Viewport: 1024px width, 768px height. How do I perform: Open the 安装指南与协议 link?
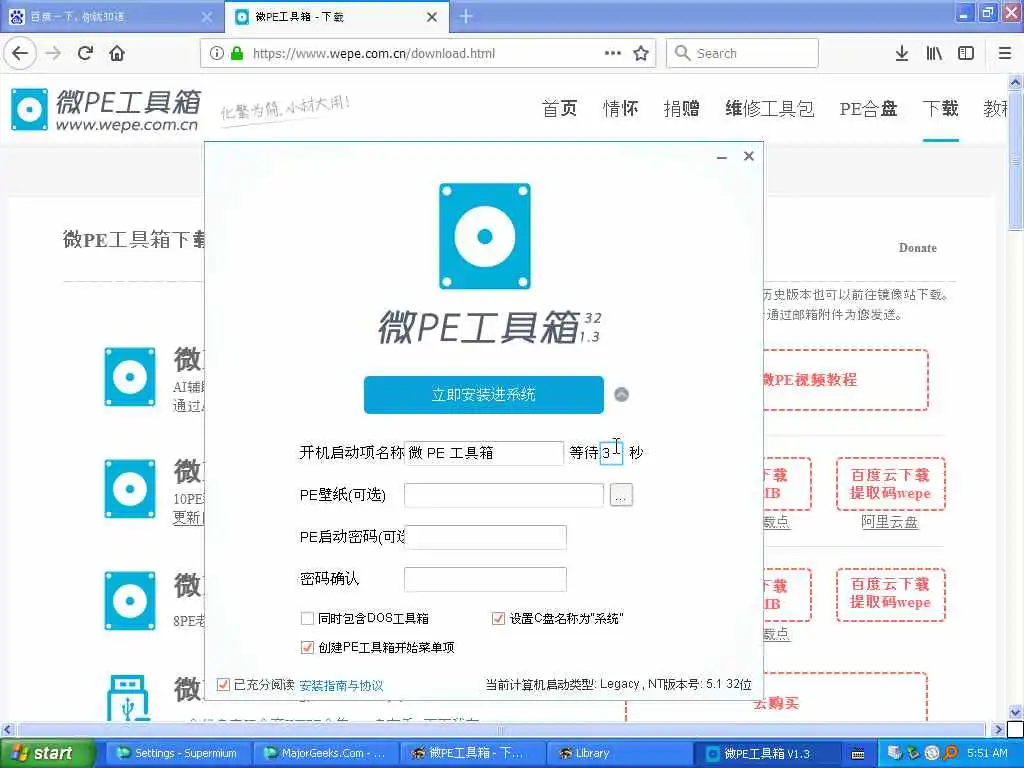click(x=341, y=685)
